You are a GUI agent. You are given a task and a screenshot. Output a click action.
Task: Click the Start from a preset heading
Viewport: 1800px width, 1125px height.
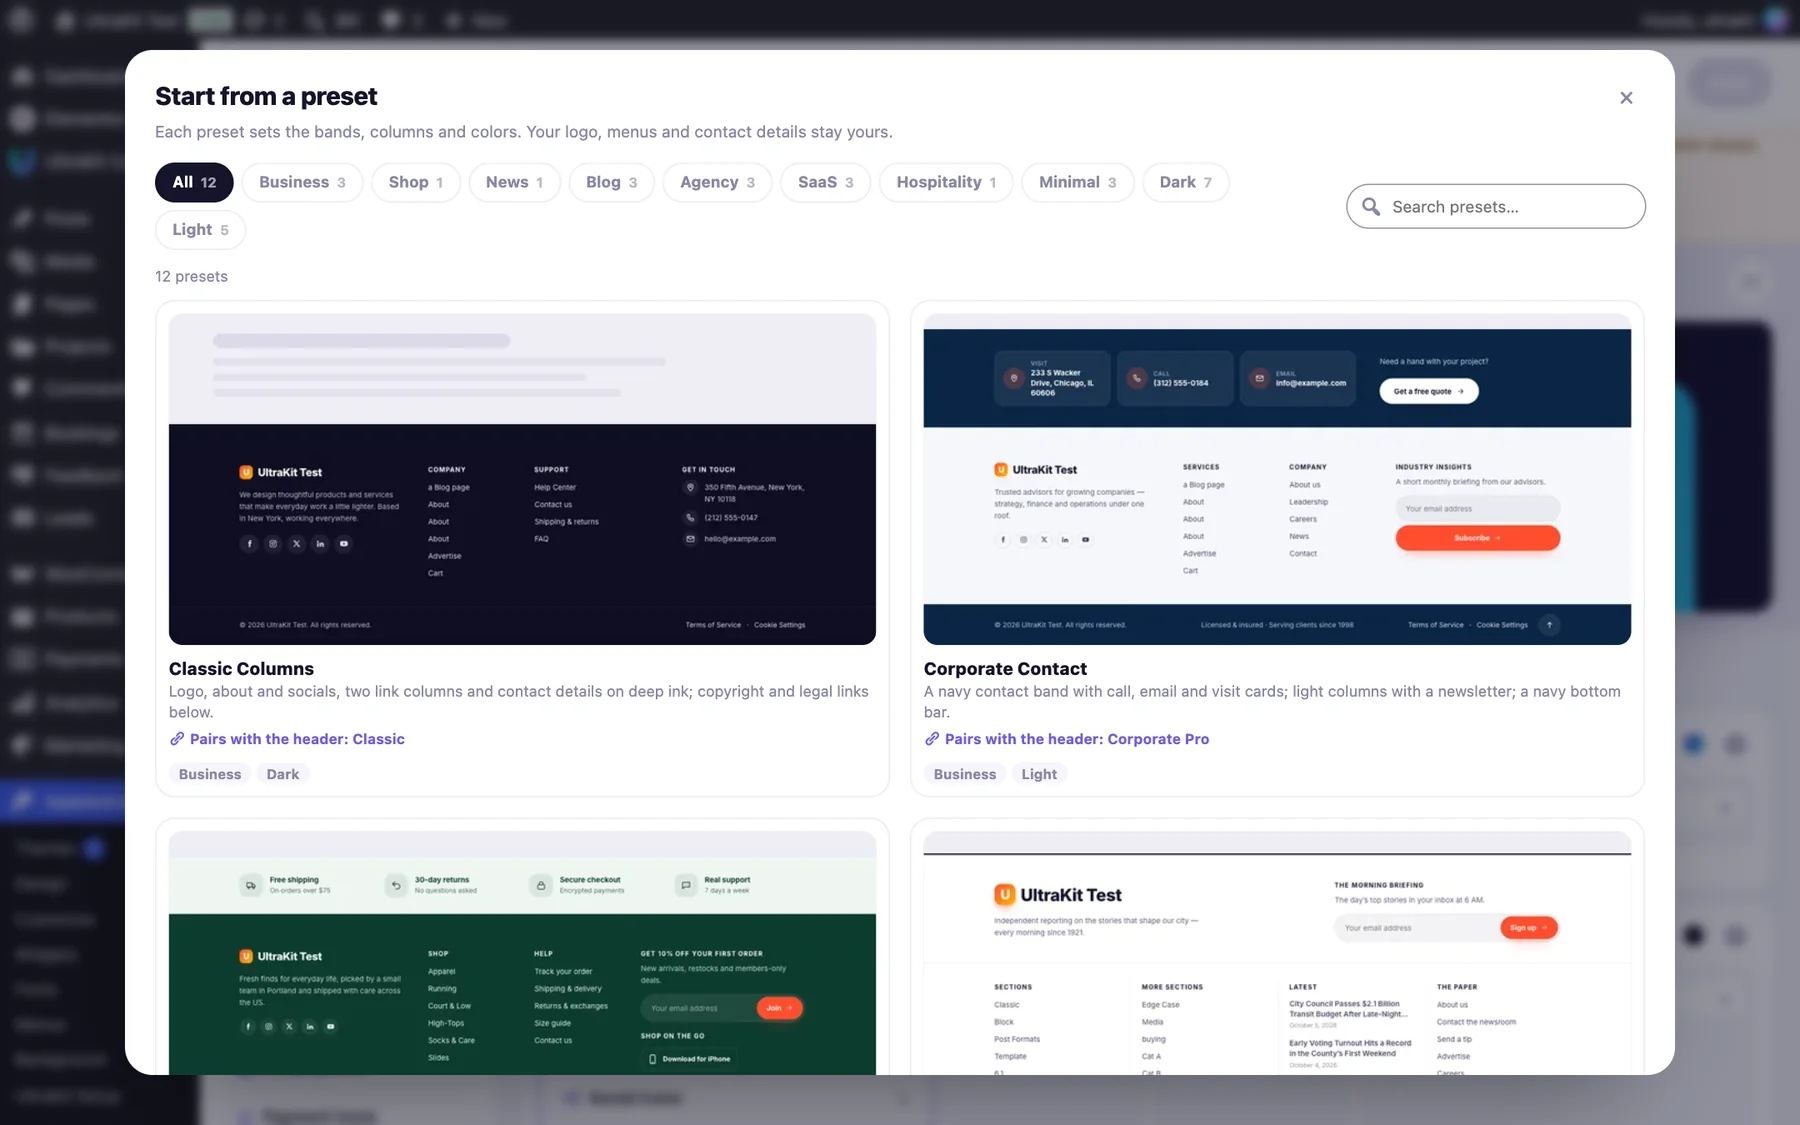[266, 96]
